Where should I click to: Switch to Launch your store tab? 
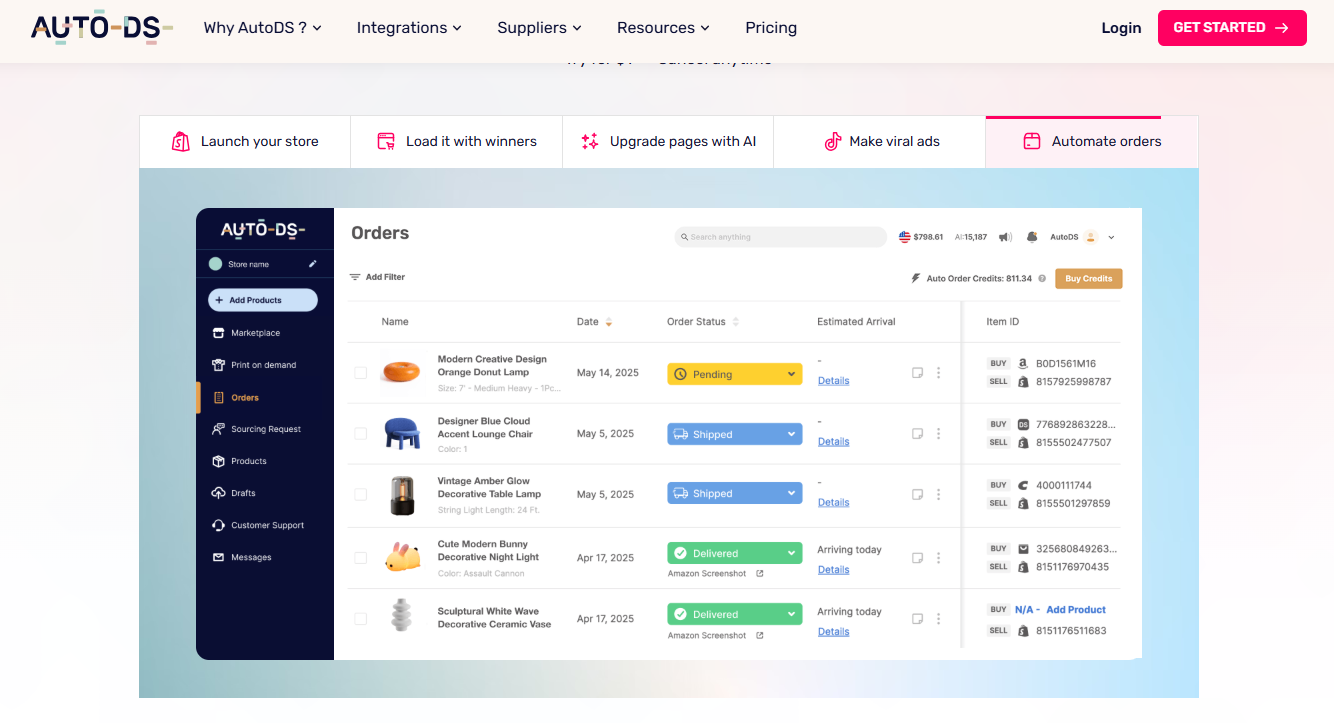click(245, 142)
